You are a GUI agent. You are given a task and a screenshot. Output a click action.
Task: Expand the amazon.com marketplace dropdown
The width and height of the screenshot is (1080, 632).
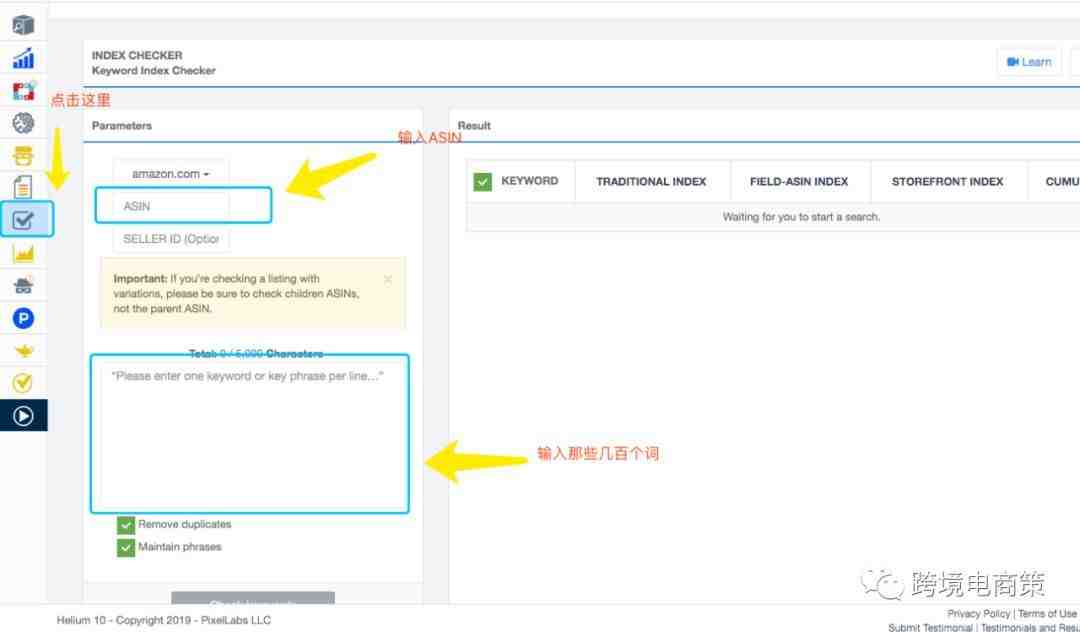(171, 174)
